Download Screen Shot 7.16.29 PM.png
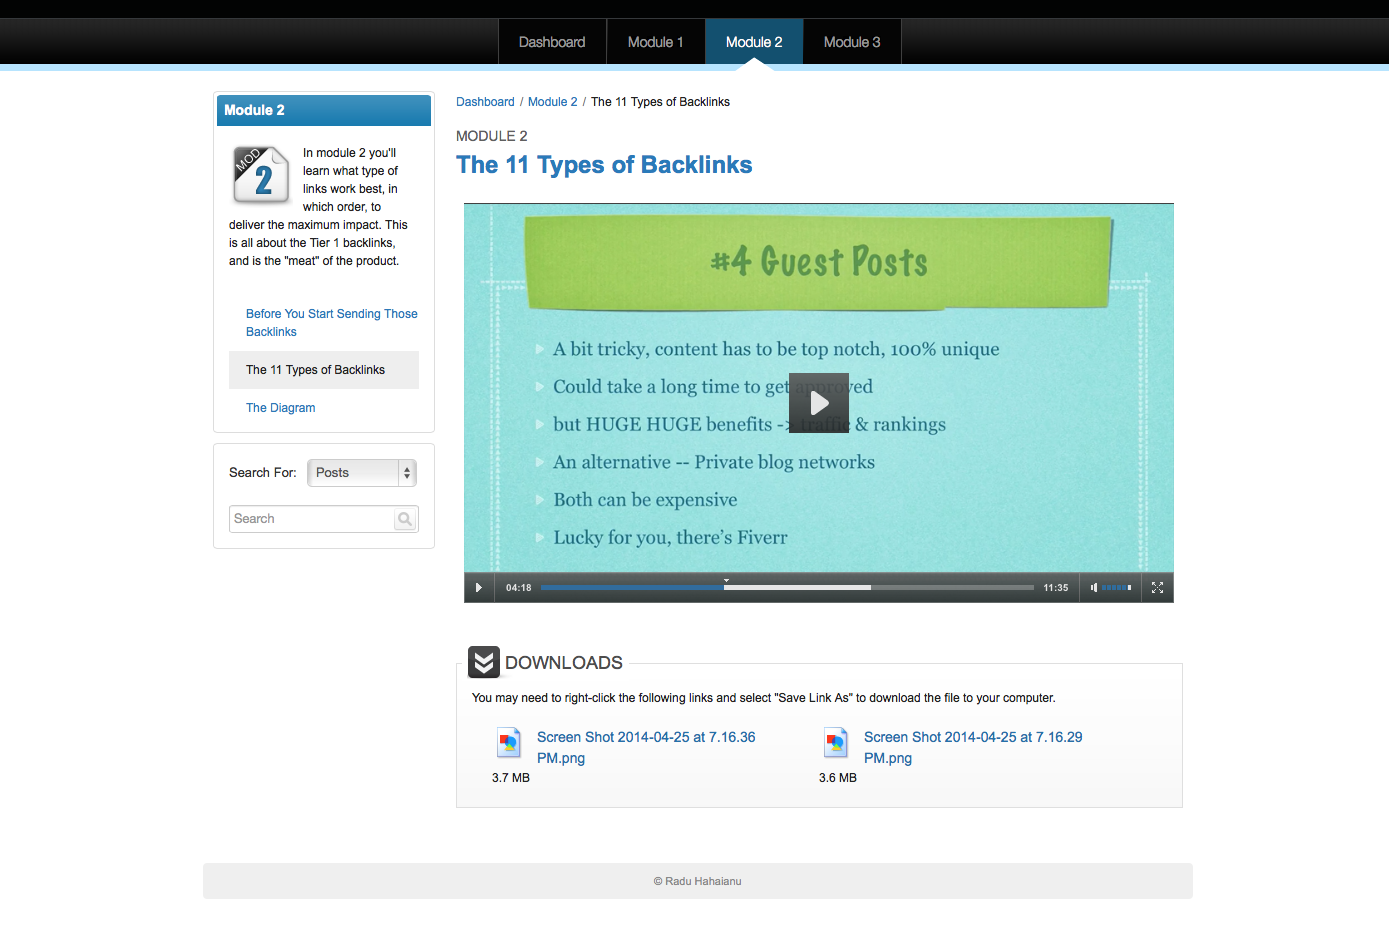Viewport: 1389px width, 936px height. (972, 747)
